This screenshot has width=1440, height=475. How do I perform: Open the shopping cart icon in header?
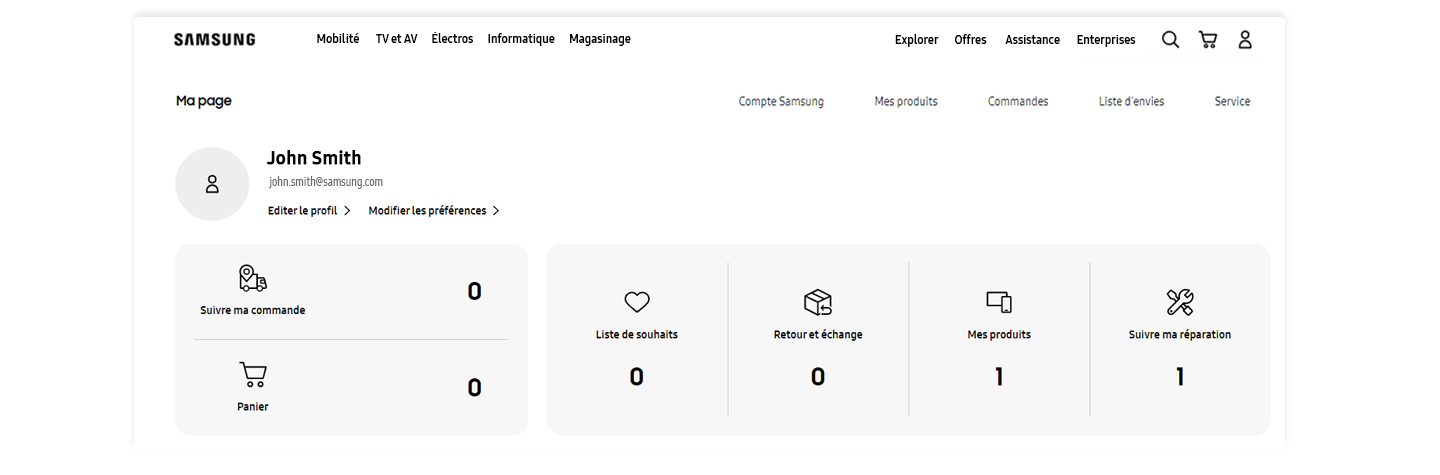click(x=1208, y=40)
